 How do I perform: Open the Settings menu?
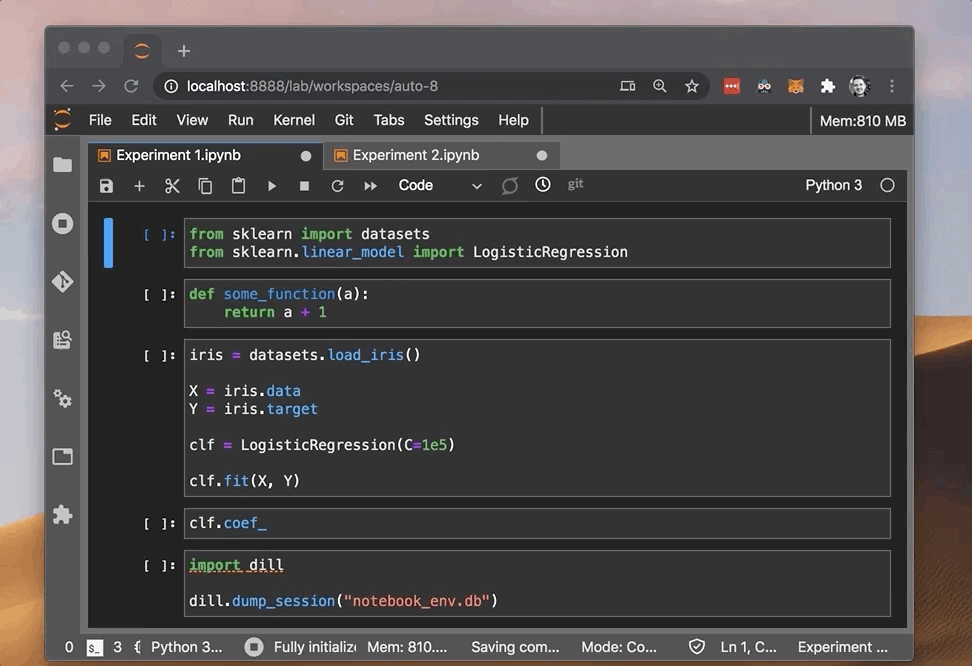pyautogui.click(x=451, y=120)
